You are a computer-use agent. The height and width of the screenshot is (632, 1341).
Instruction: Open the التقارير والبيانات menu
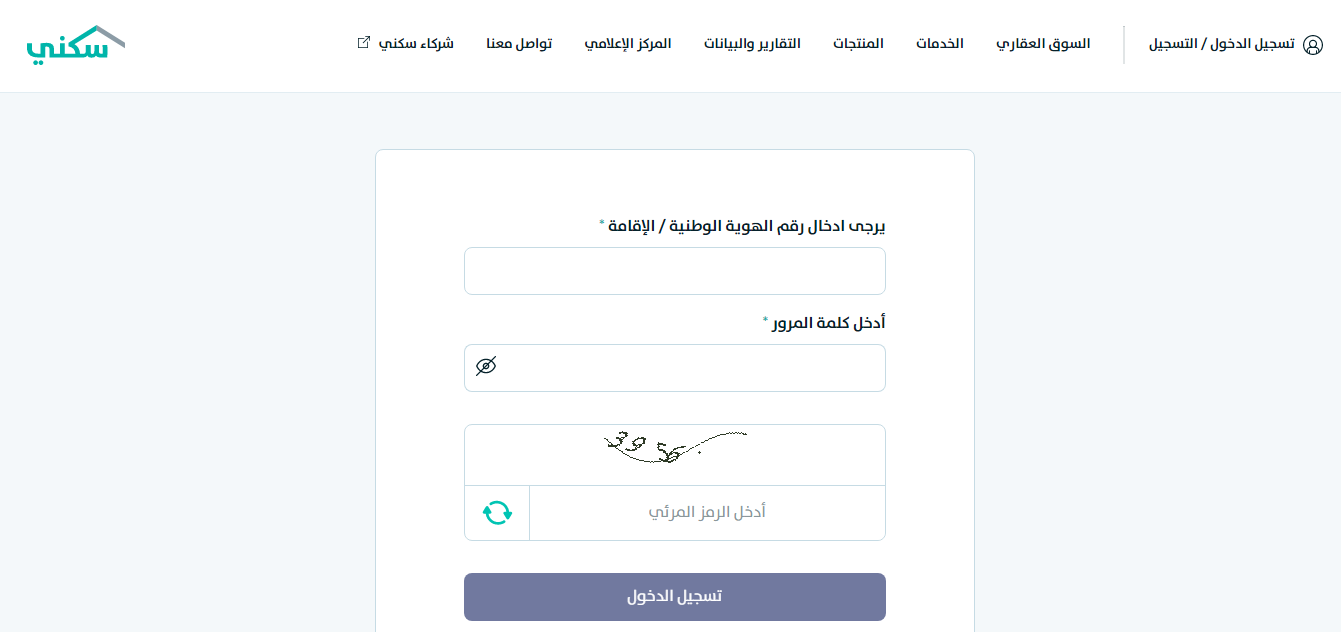pos(752,44)
